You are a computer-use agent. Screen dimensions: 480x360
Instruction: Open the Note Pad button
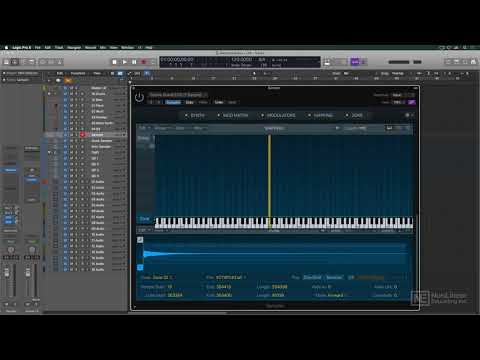pos(456,62)
